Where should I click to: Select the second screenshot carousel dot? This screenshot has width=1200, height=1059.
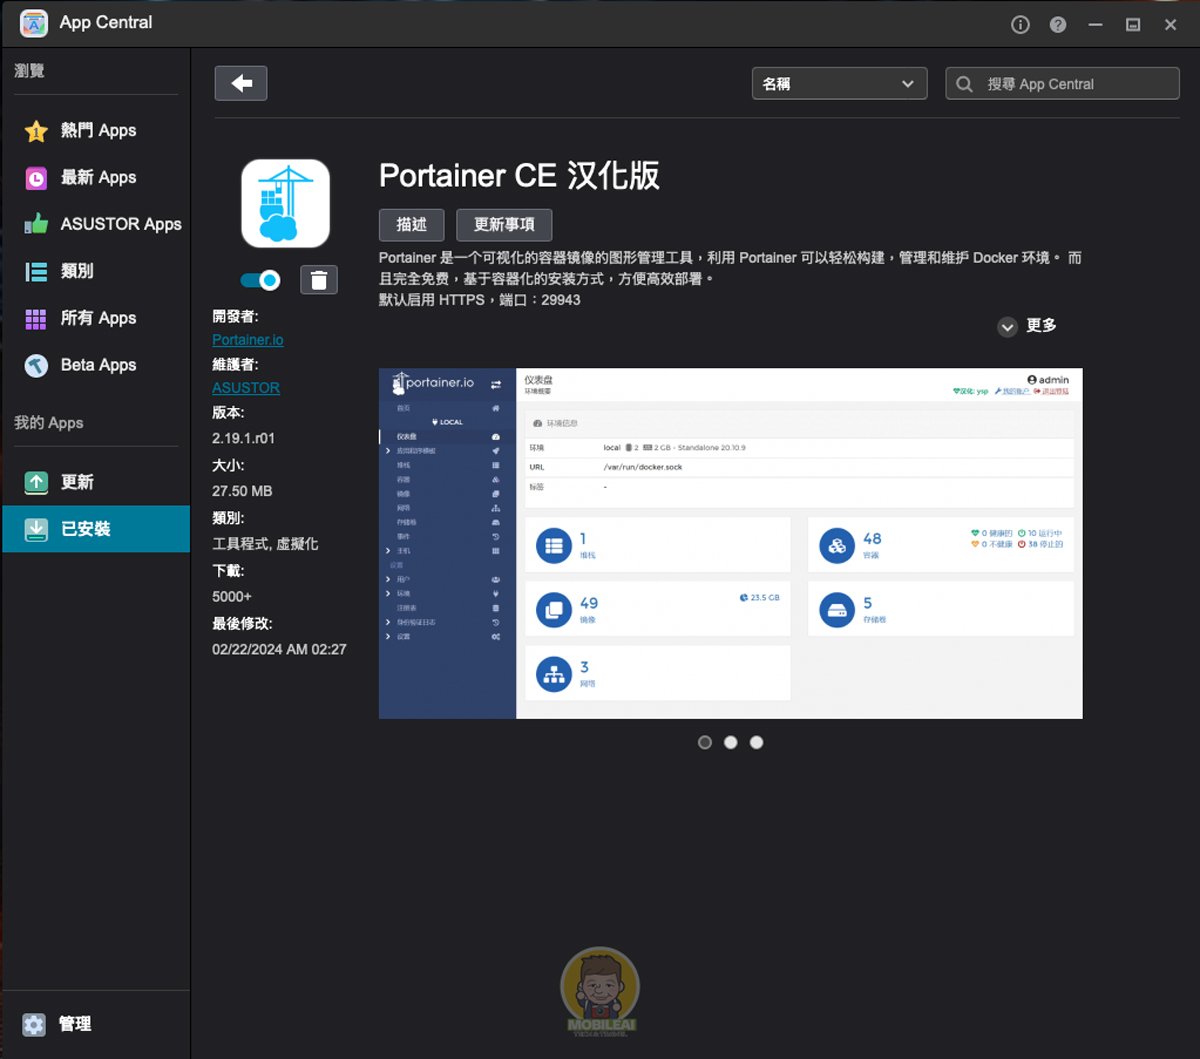pyautogui.click(x=731, y=742)
